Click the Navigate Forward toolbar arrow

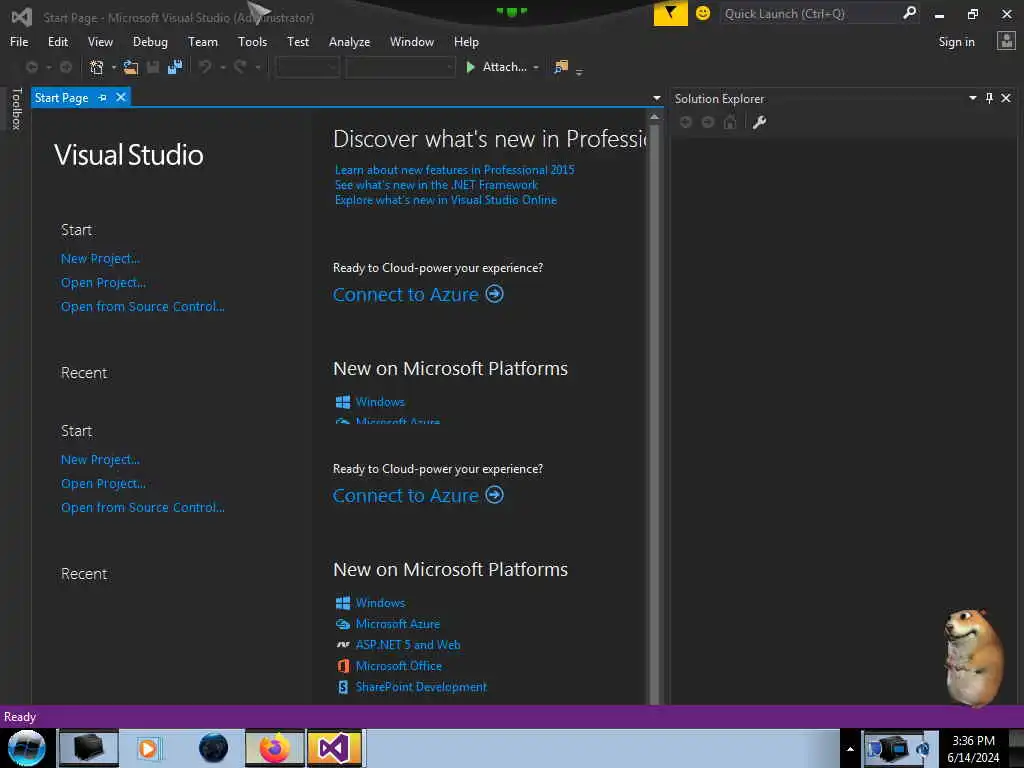[66, 67]
